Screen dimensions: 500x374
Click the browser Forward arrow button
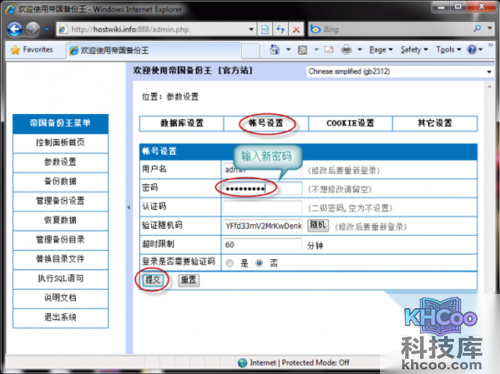(x=33, y=29)
